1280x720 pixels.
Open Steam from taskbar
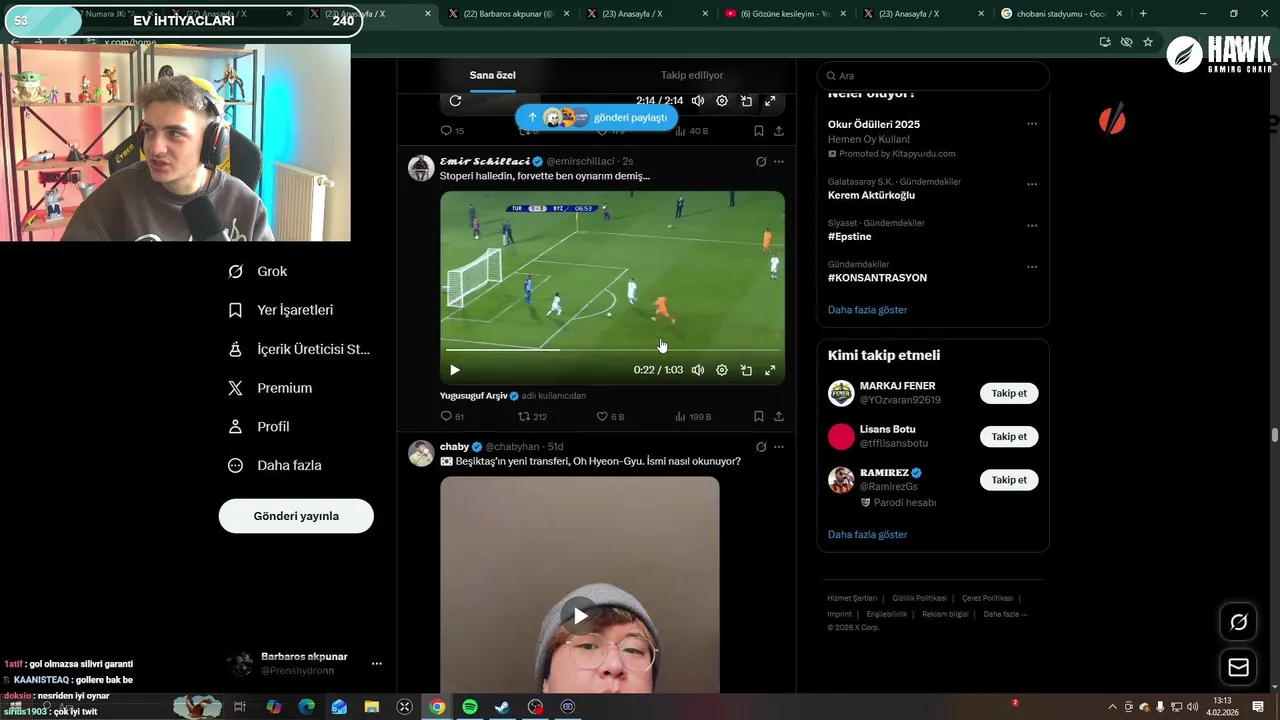[x=502, y=707]
